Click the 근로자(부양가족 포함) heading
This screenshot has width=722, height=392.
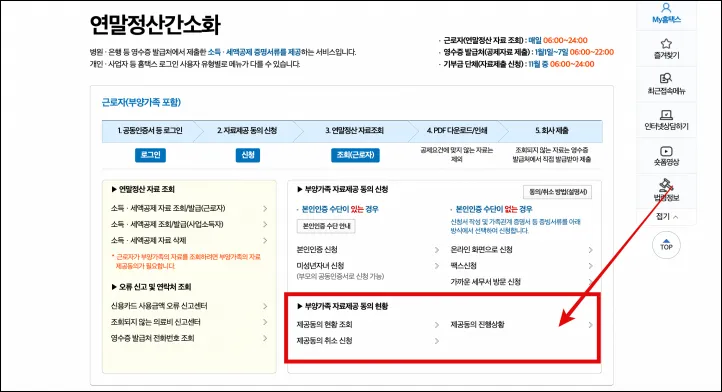click(x=141, y=102)
